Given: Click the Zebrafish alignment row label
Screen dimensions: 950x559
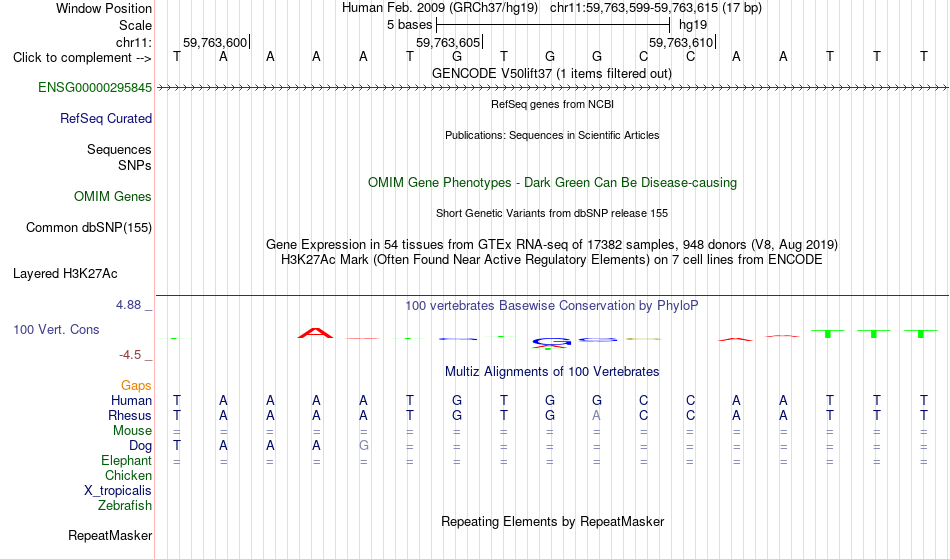Looking at the screenshot, I should coord(125,506).
